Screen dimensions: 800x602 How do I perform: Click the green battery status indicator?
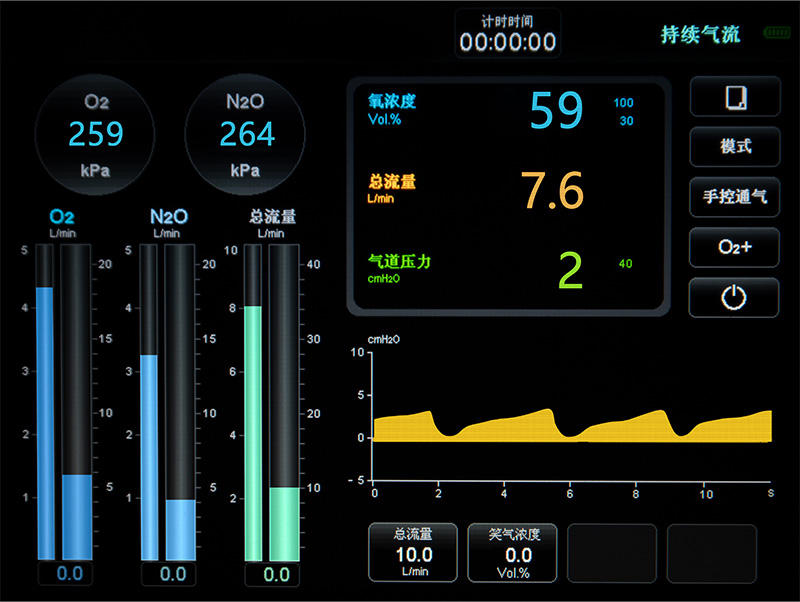pos(776,33)
